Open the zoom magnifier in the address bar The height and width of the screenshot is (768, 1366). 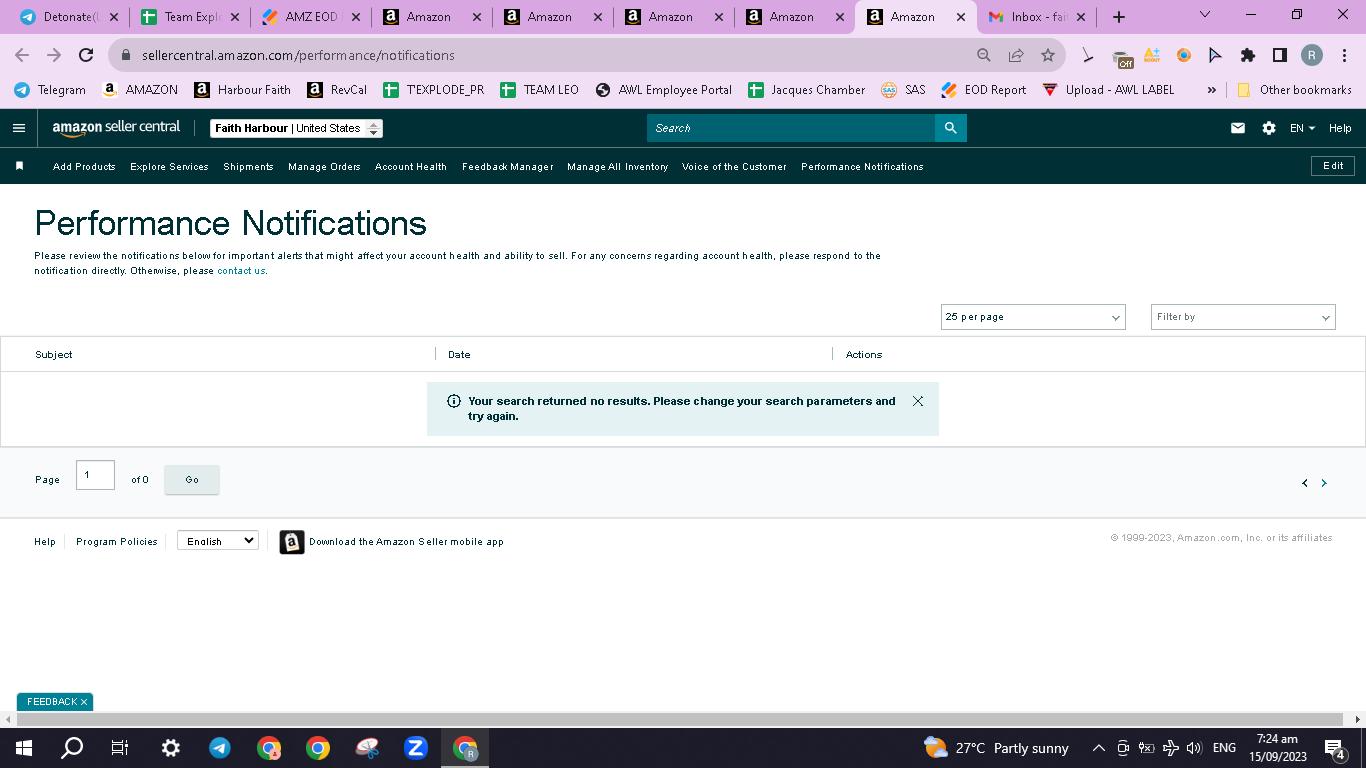[984, 55]
